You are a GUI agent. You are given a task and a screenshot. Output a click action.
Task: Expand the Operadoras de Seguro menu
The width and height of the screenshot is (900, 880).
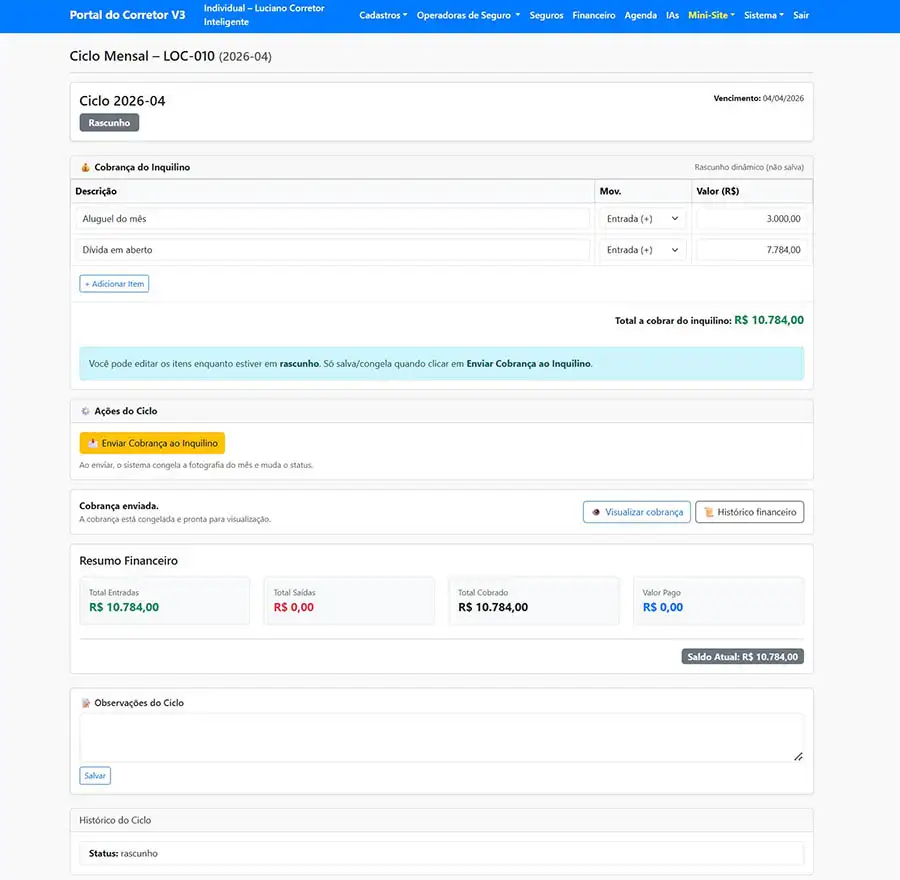pos(468,16)
